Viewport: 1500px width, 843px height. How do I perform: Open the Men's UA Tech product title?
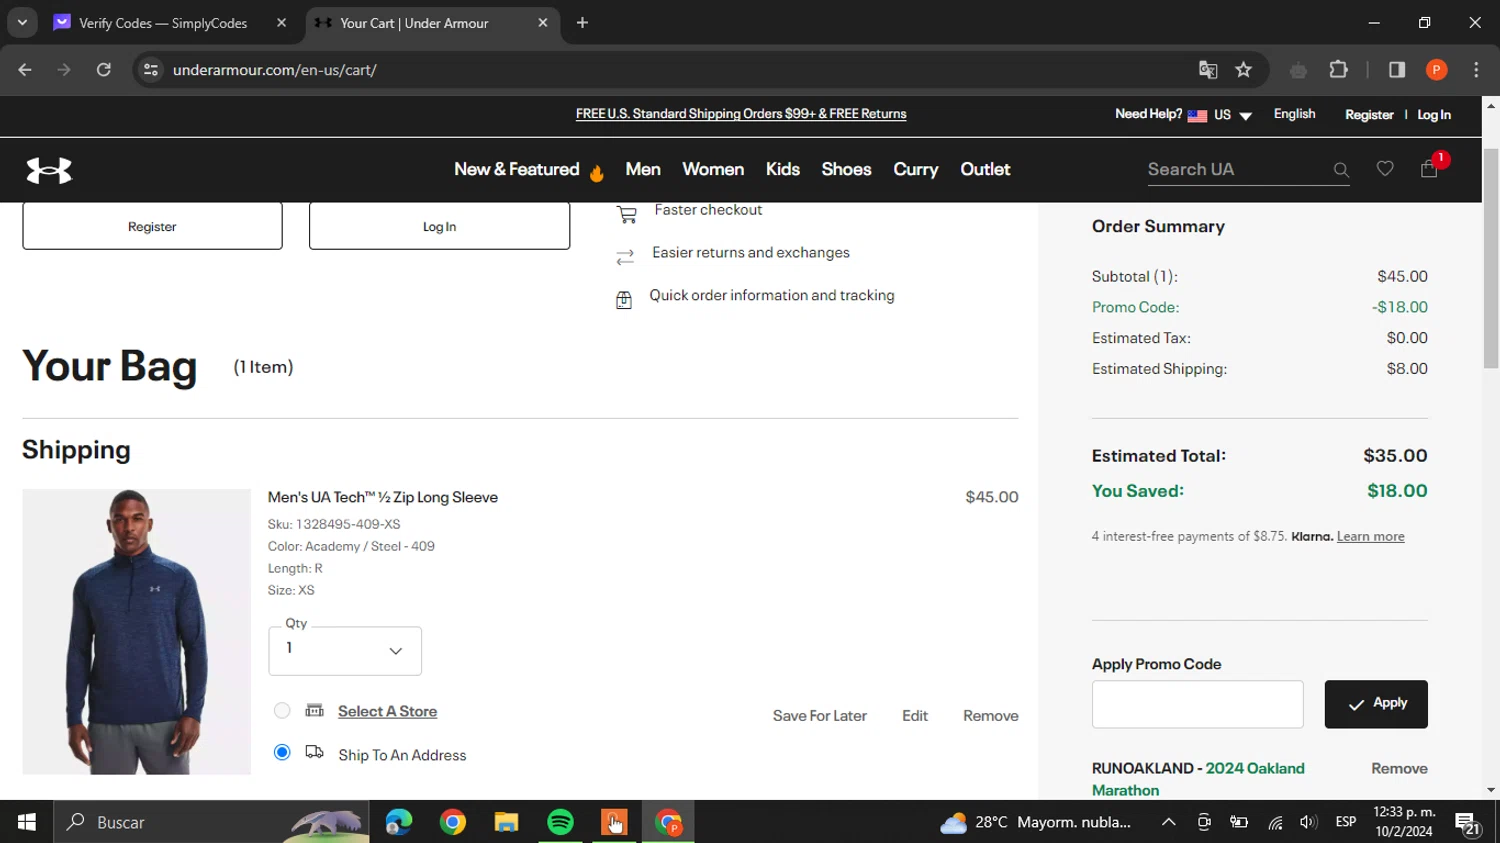(383, 497)
